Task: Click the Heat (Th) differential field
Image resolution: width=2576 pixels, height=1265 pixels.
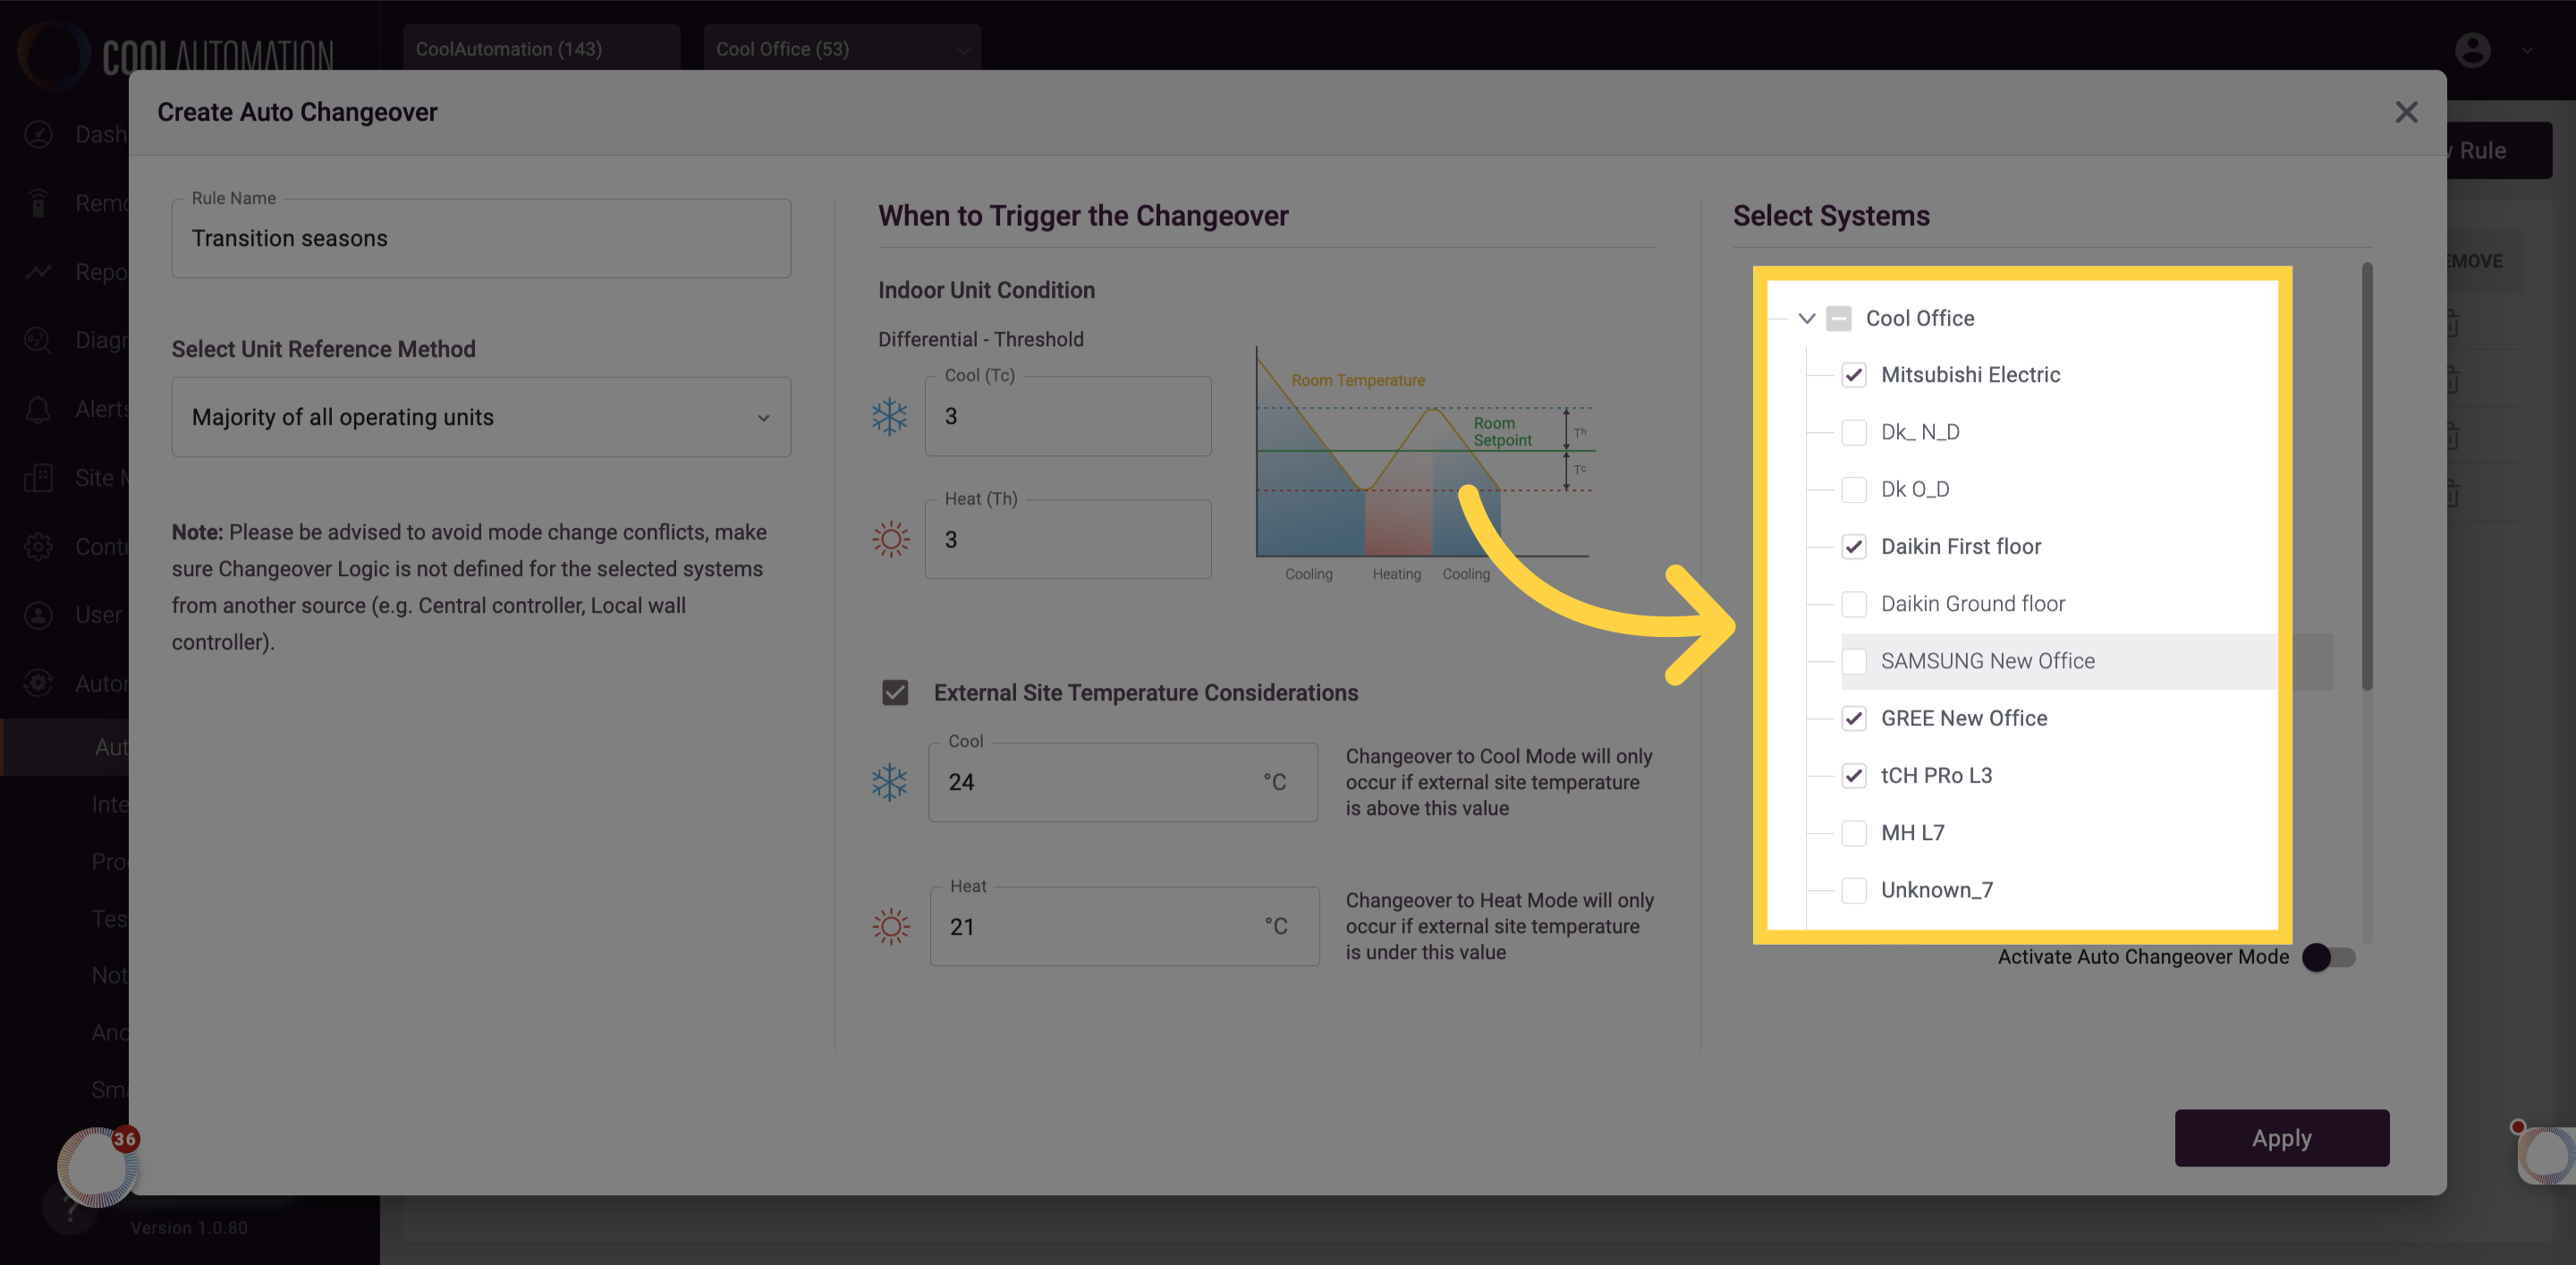Action: (1067, 539)
